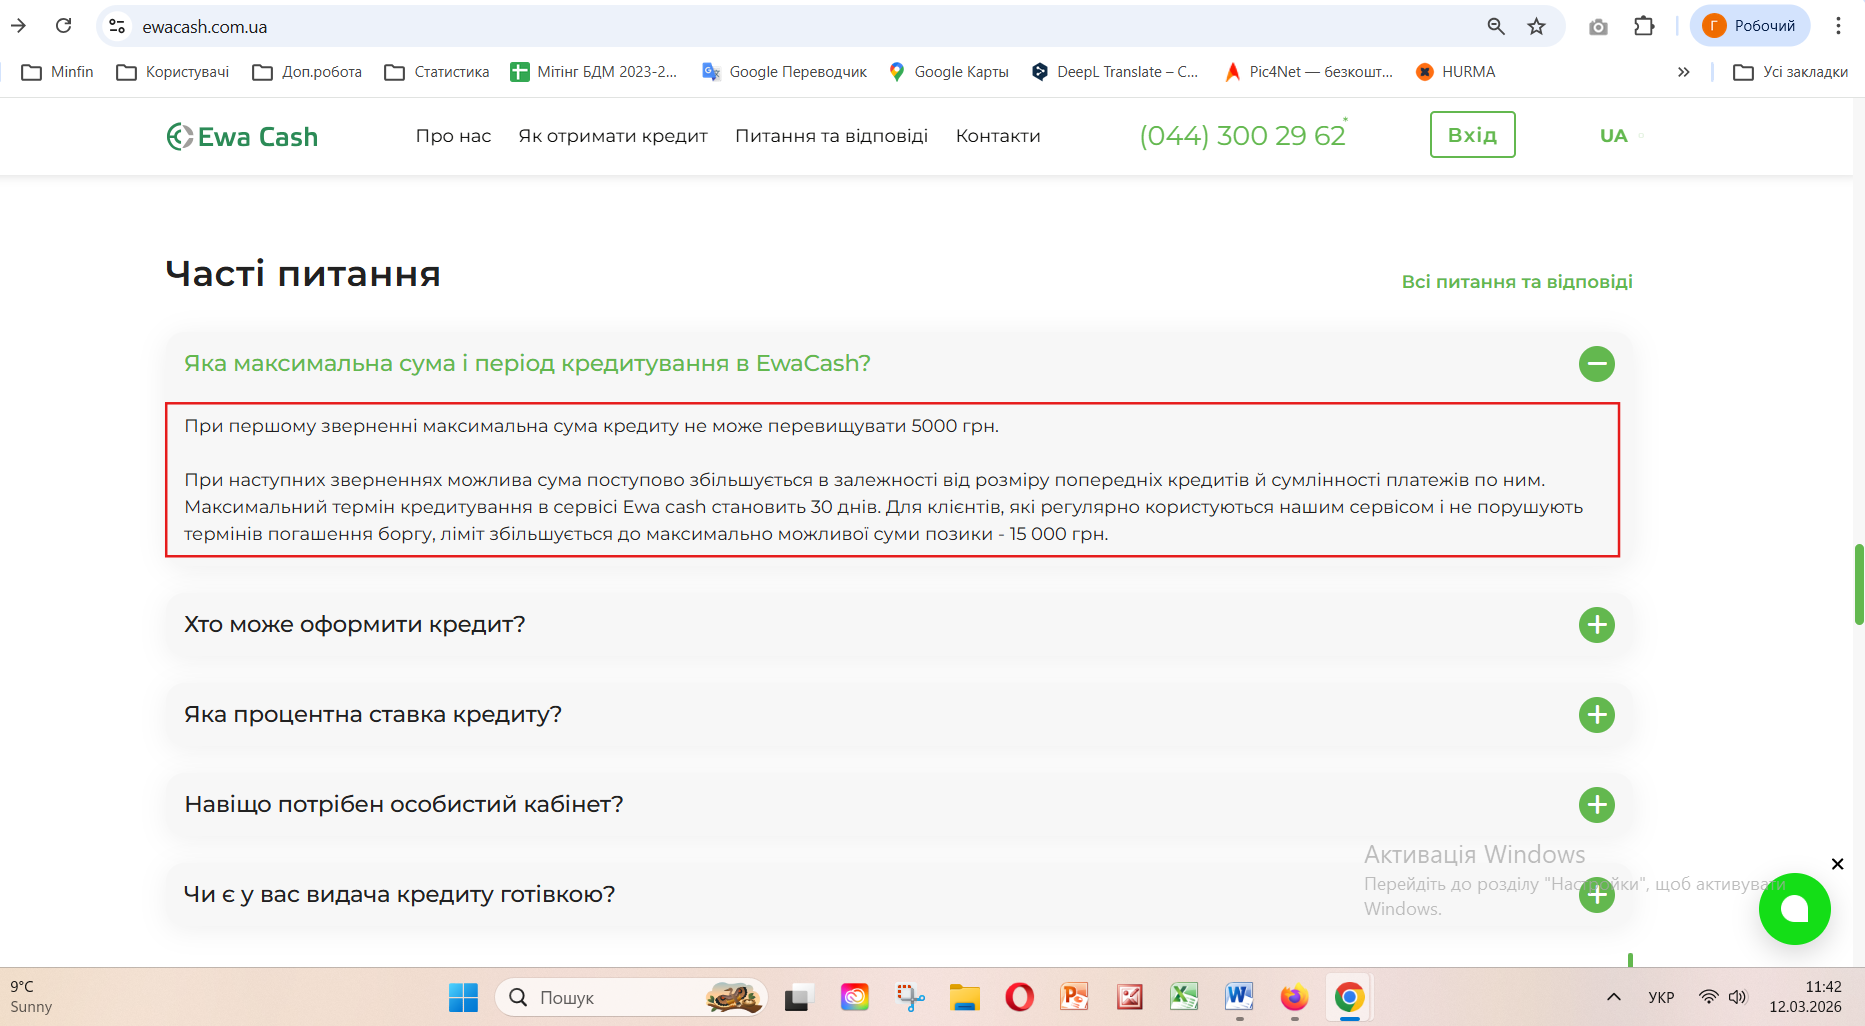The width and height of the screenshot is (1865, 1026).
Task: Bookmark this page with the star icon
Action: 1537,26
